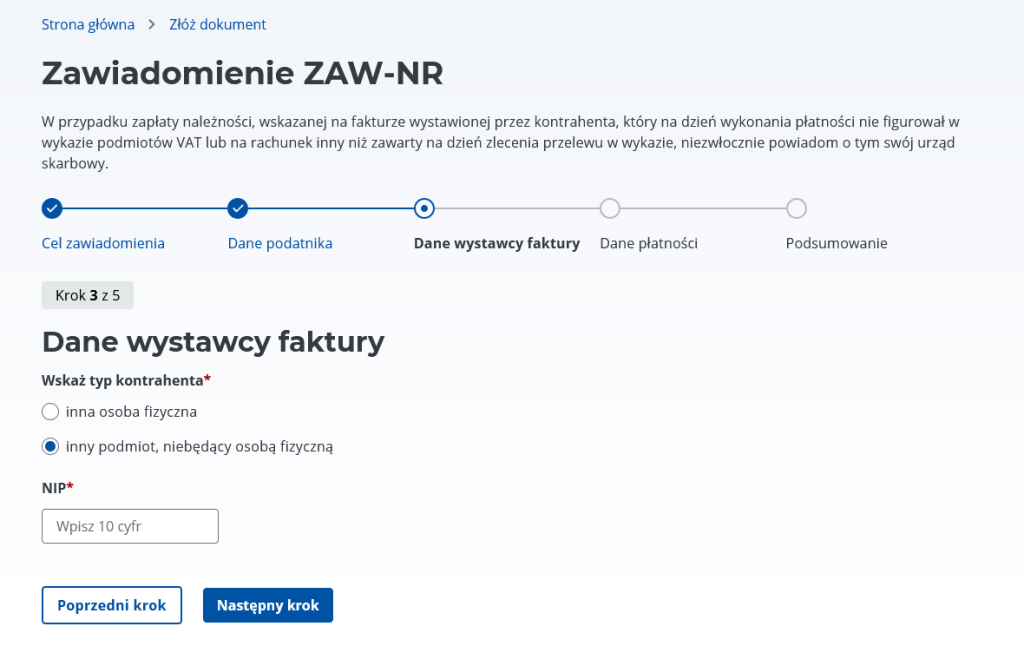Click the empty circle icon for Dane płatności
Viewport: 1024px width, 666px height.
pyautogui.click(x=610, y=209)
